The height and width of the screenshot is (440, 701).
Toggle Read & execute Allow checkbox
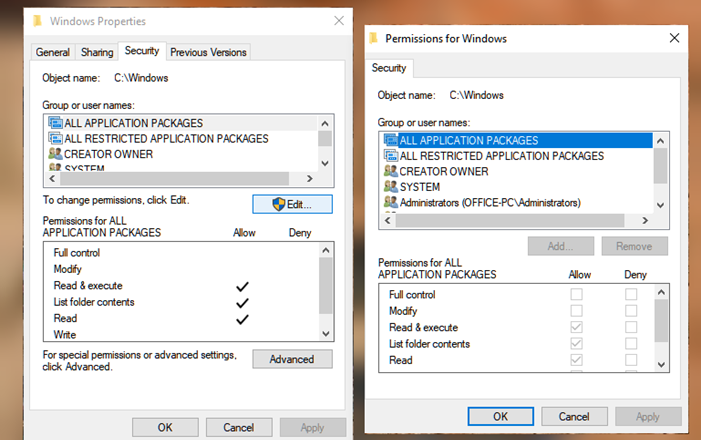click(577, 328)
